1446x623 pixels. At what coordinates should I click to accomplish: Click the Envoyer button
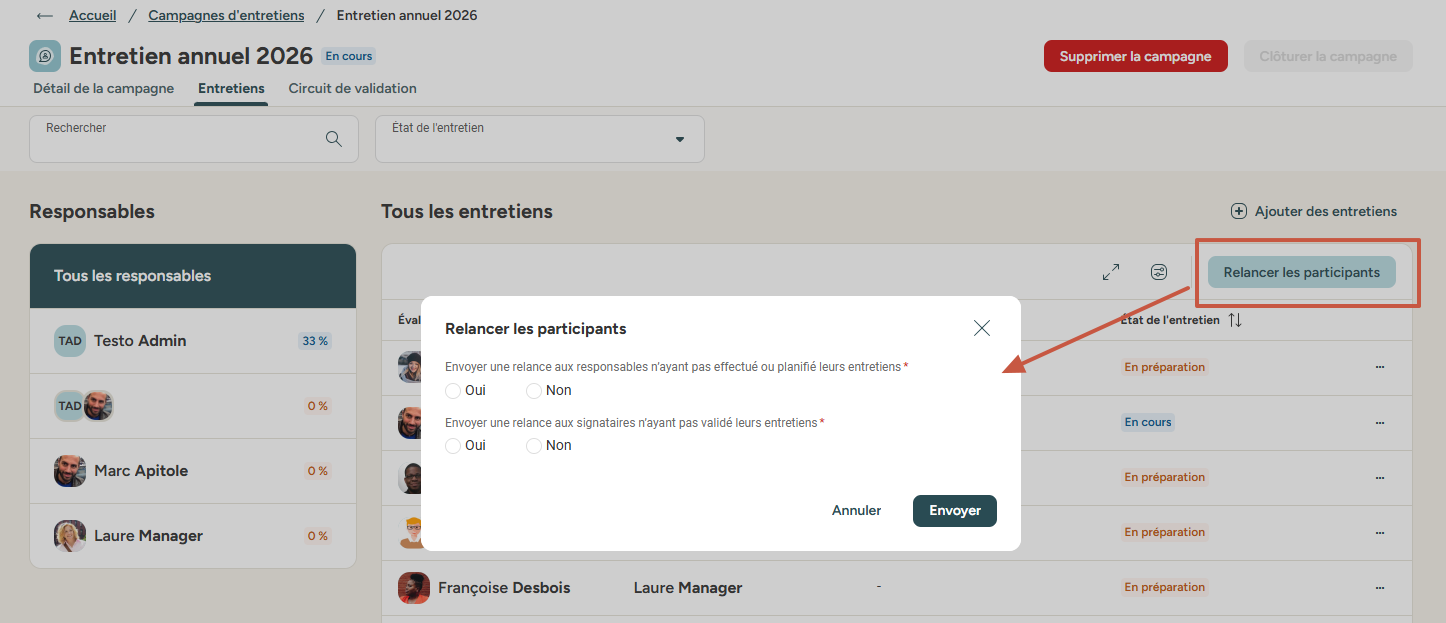[x=955, y=510]
